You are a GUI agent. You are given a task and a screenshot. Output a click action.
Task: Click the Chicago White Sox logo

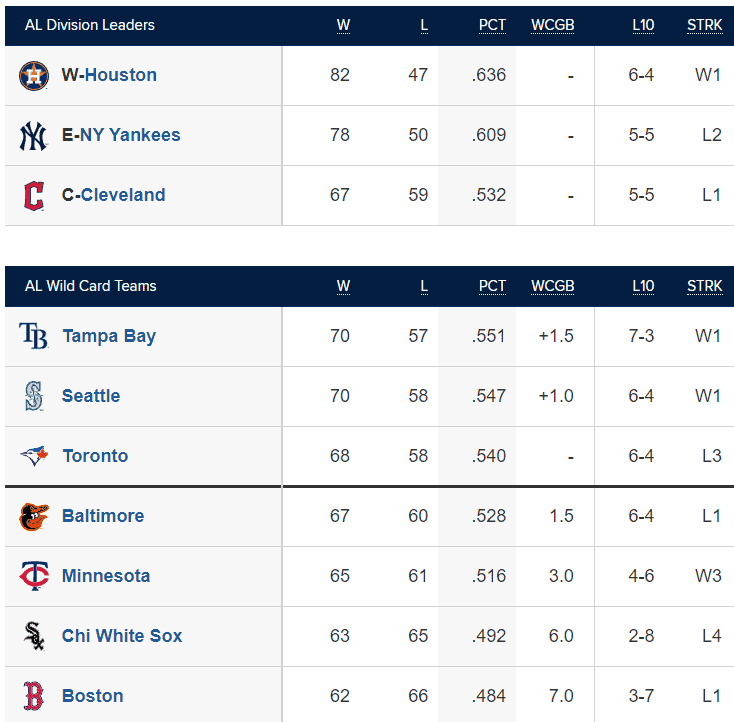click(34, 635)
